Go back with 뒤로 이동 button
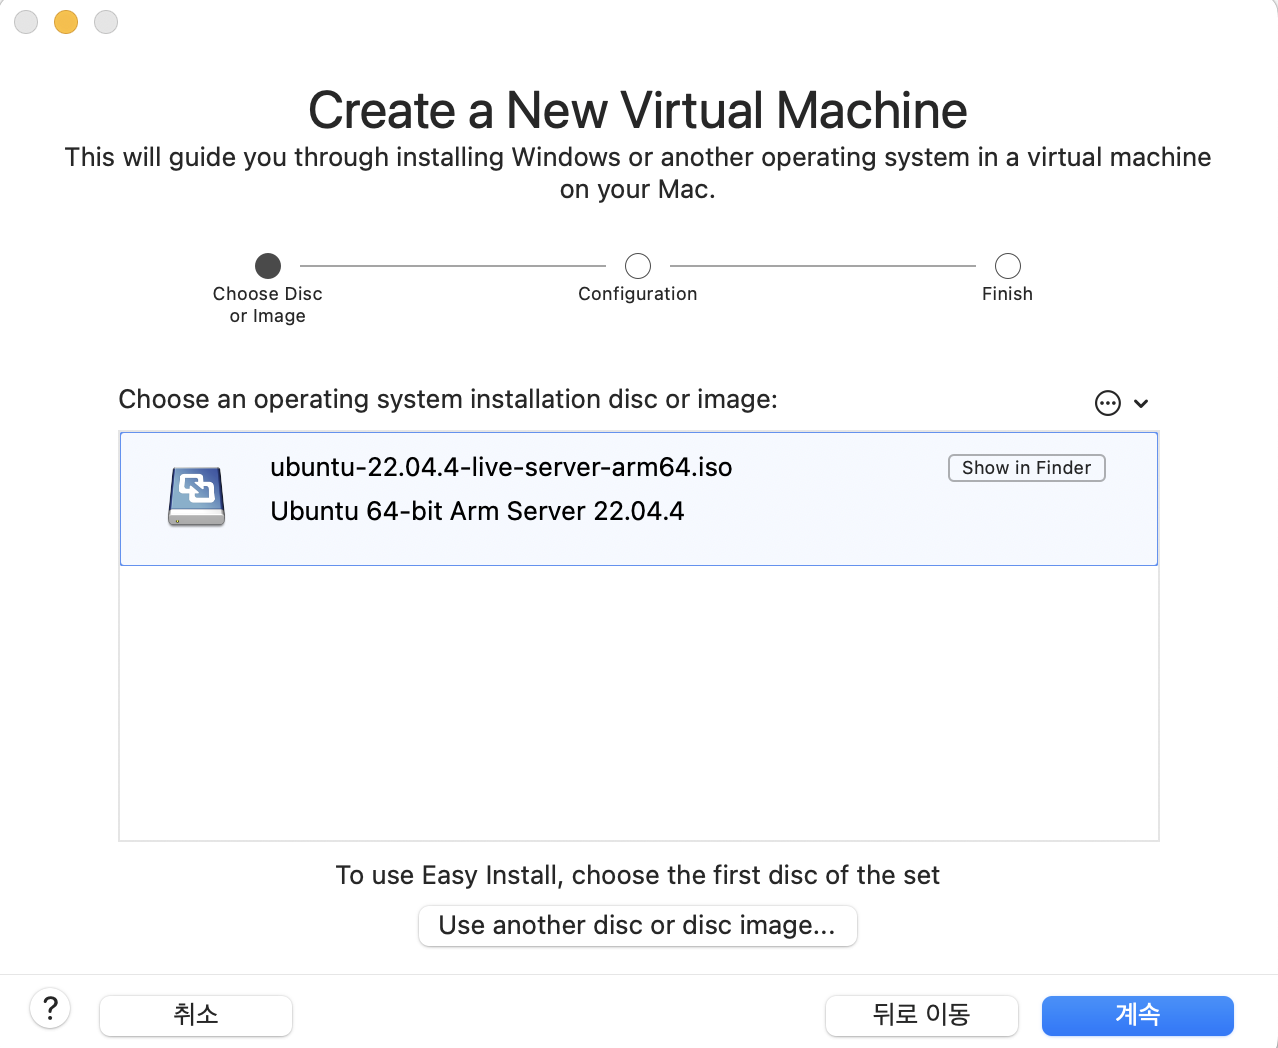The height and width of the screenshot is (1048, 1278). tap(921, 1015)
